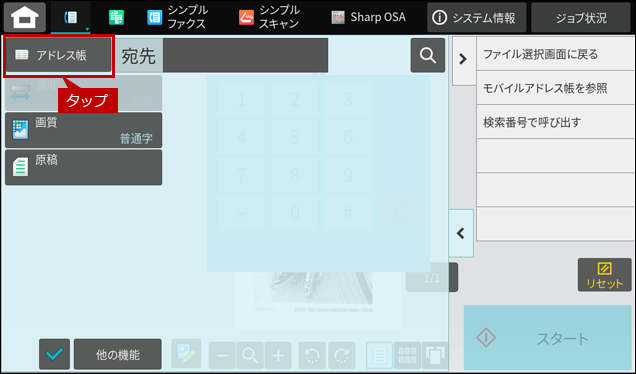The height and width of the screenshot is (374, 636).
Task: Toggle the checkmark button beside 他の機能
Action: pyautogui.click(x=54, y=354)
